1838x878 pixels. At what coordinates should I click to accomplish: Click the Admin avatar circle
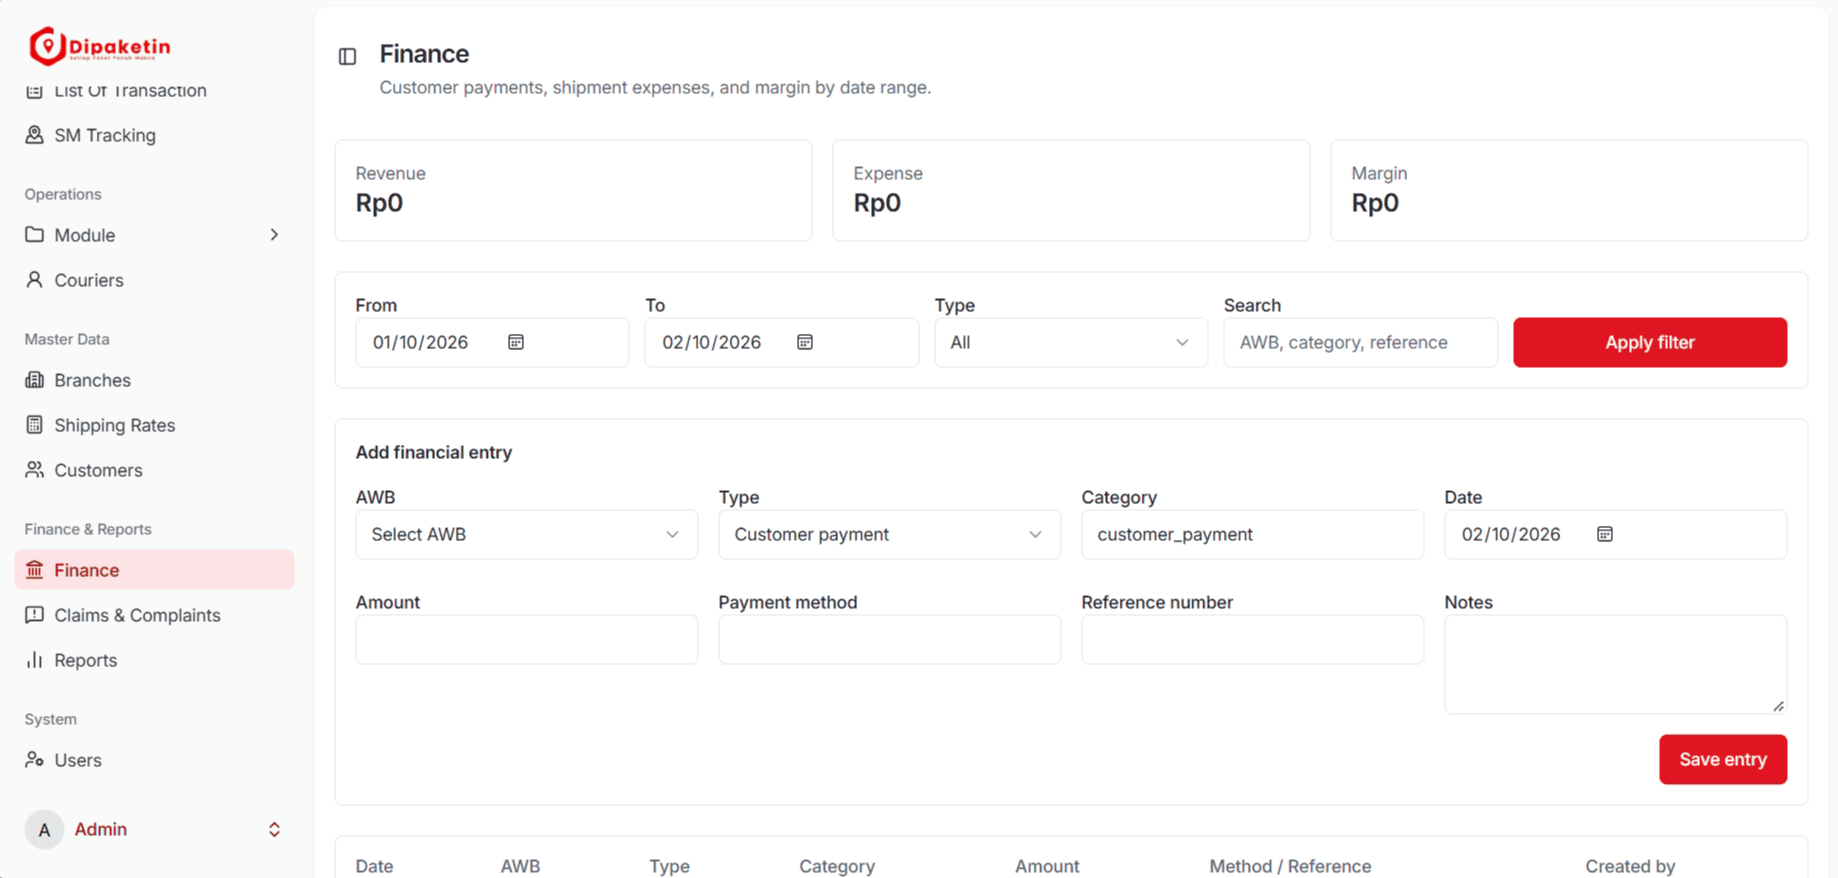tap(44, 830)
